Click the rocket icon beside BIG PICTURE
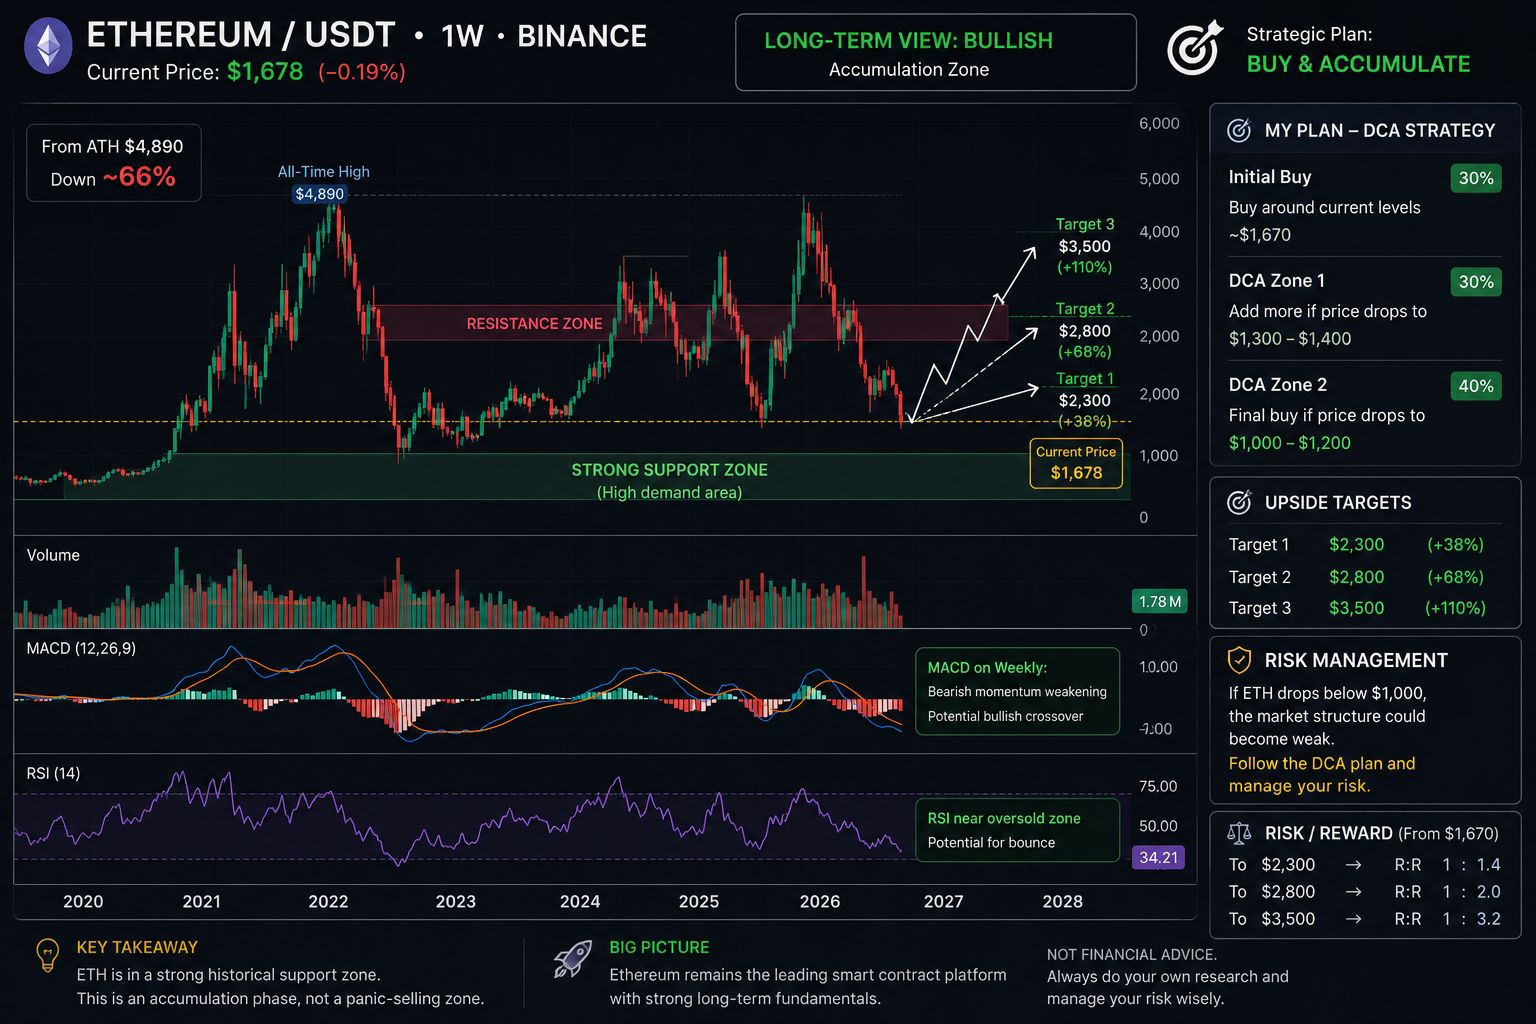 pos(573,959)
